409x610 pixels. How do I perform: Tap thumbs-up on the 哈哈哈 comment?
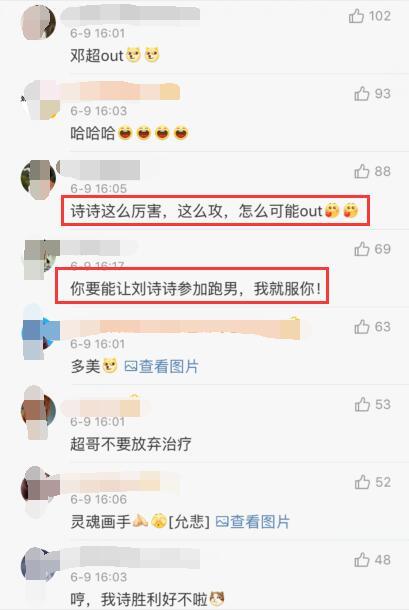(x=362, y=94)
